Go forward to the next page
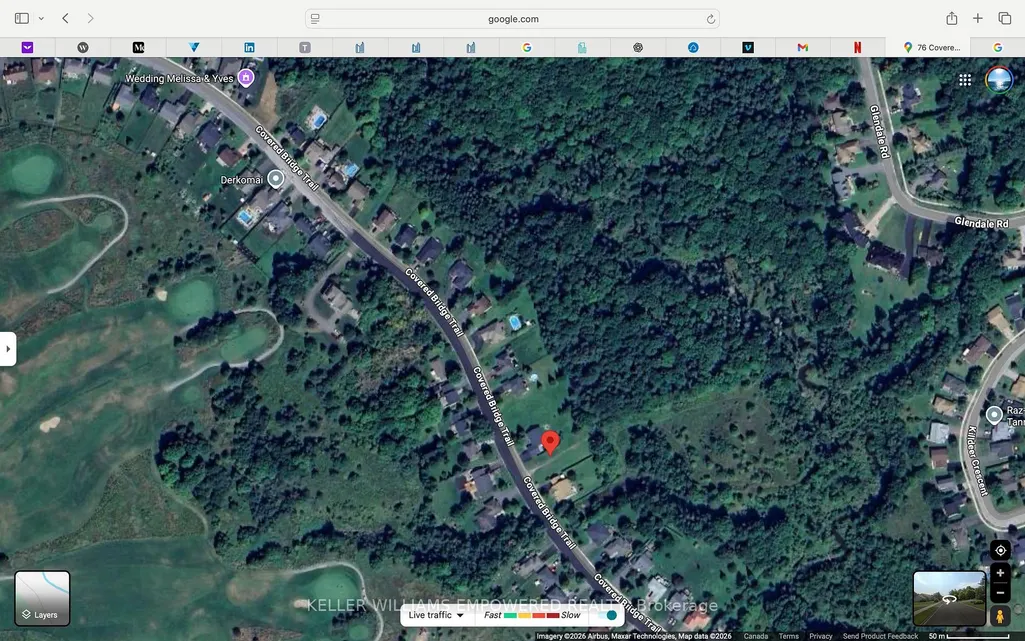 [90, 18]
